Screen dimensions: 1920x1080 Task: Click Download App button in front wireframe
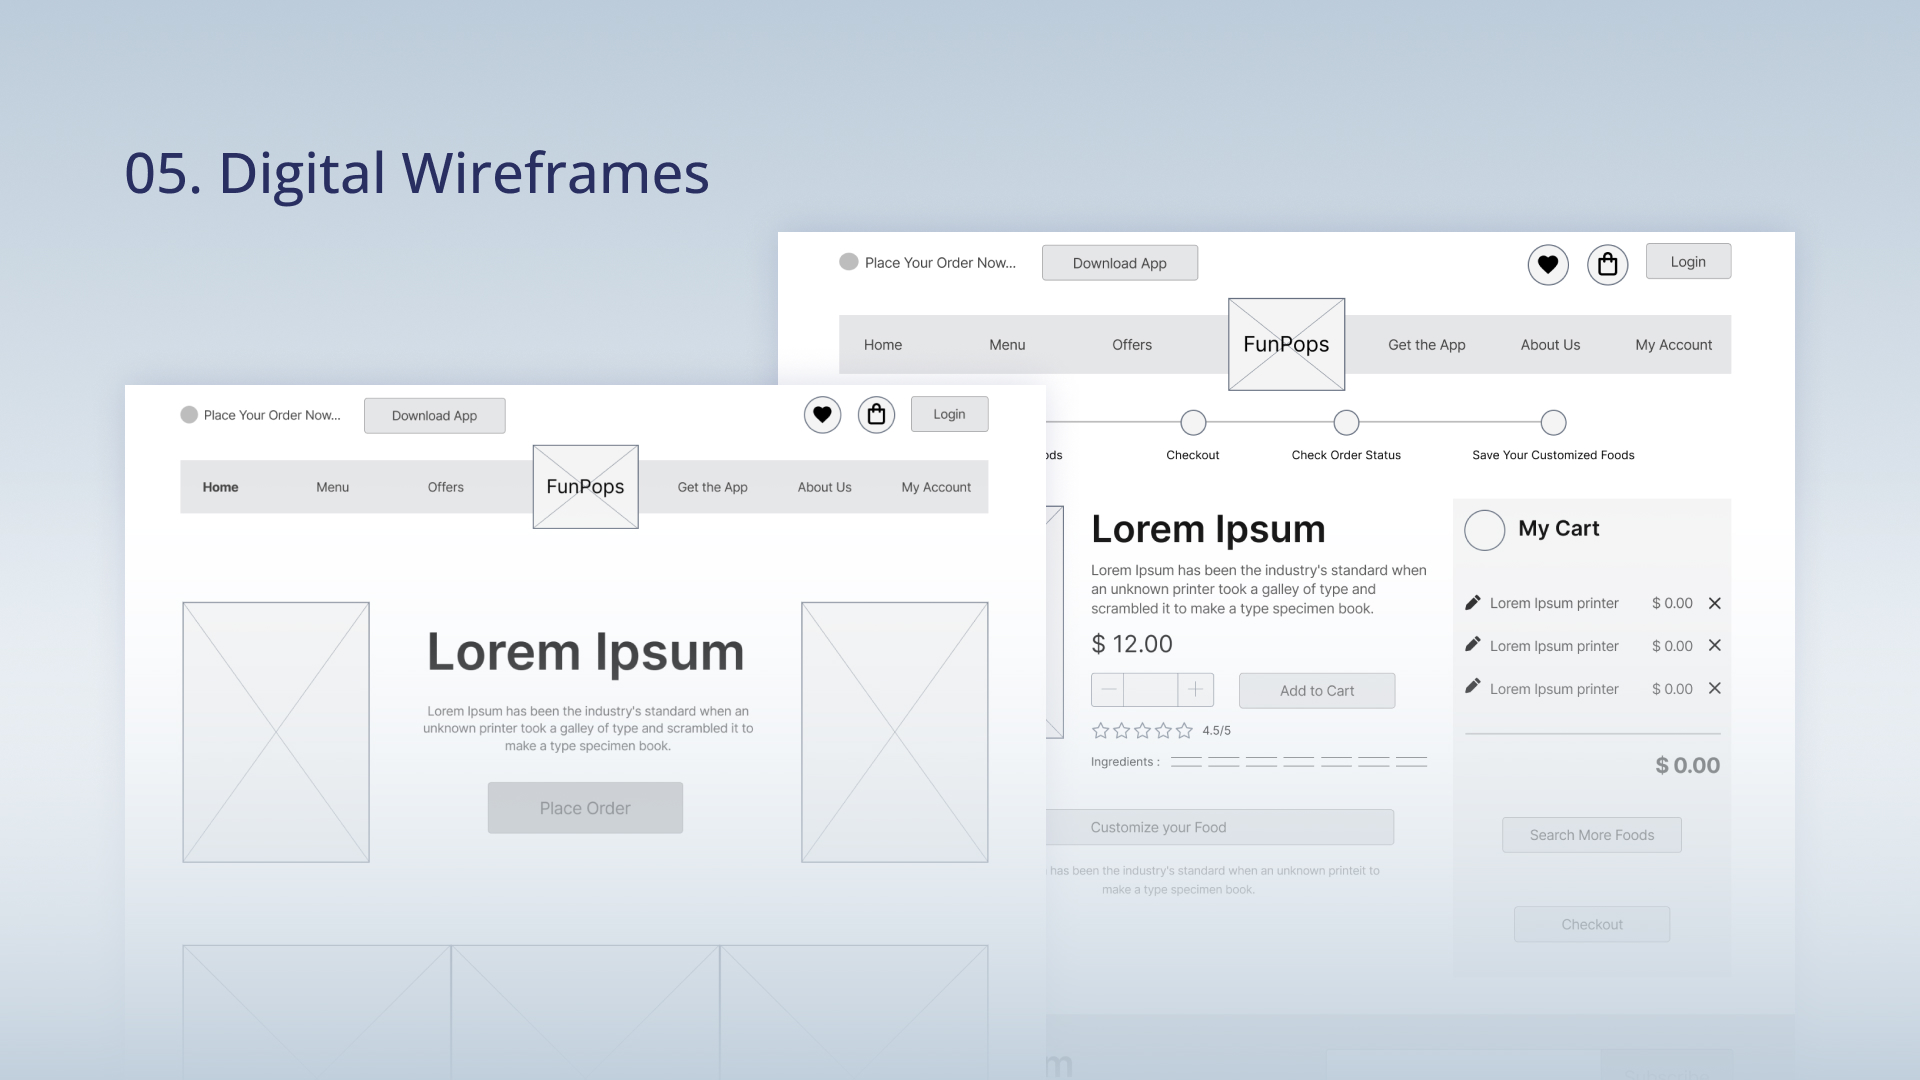point(435,416)
